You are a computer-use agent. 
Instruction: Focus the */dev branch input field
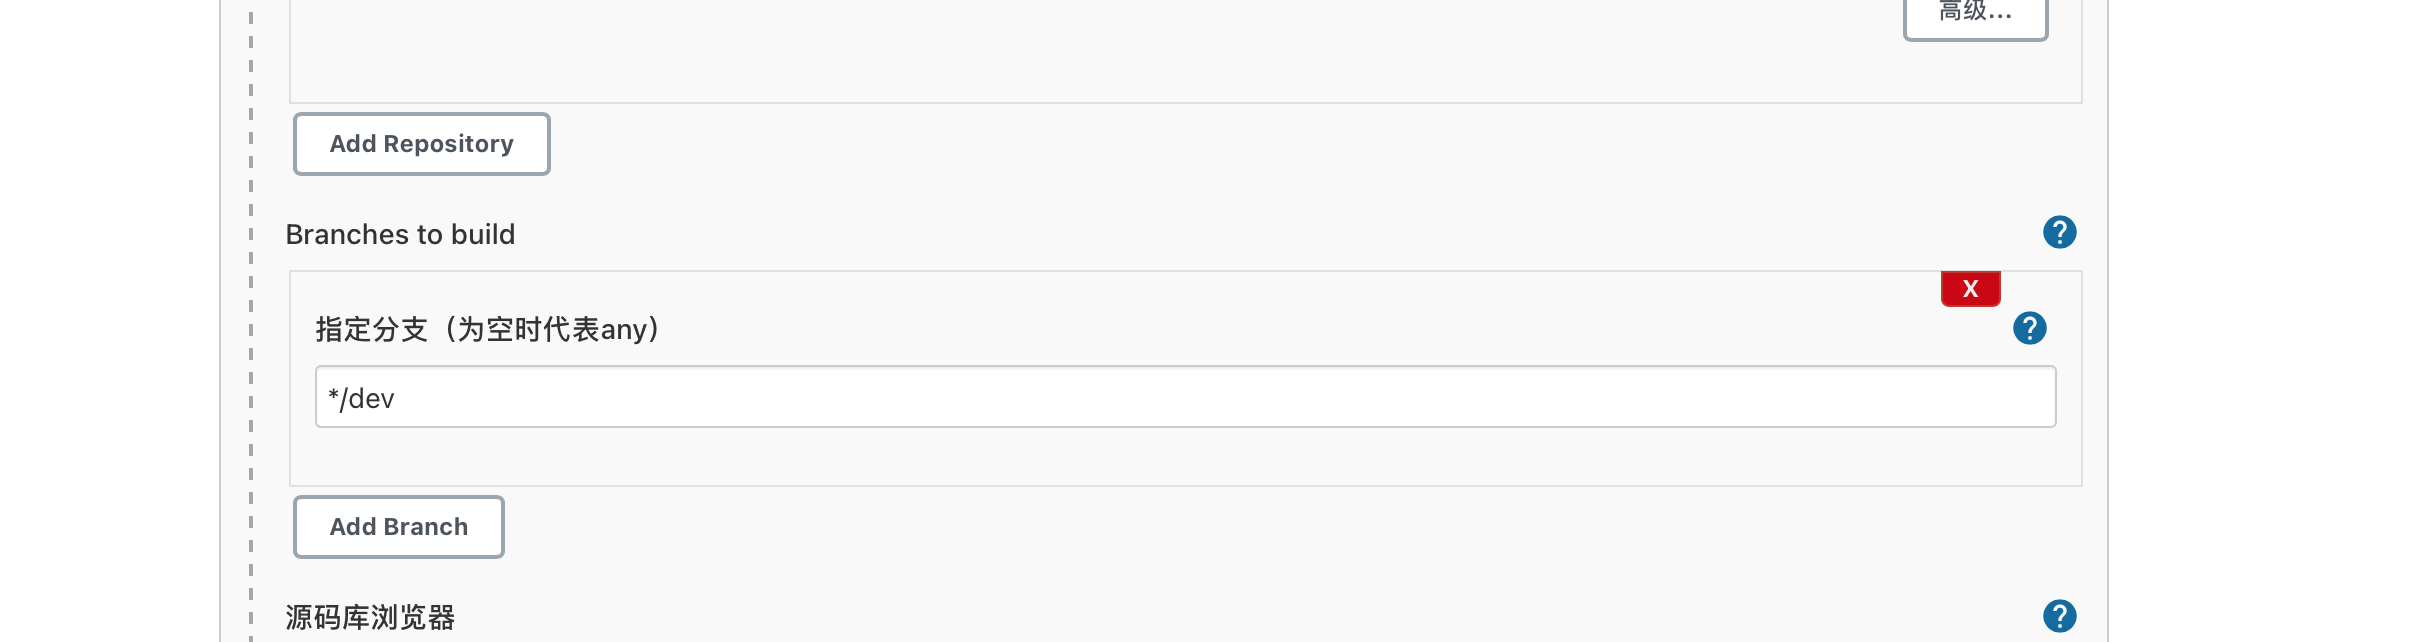1185,397
